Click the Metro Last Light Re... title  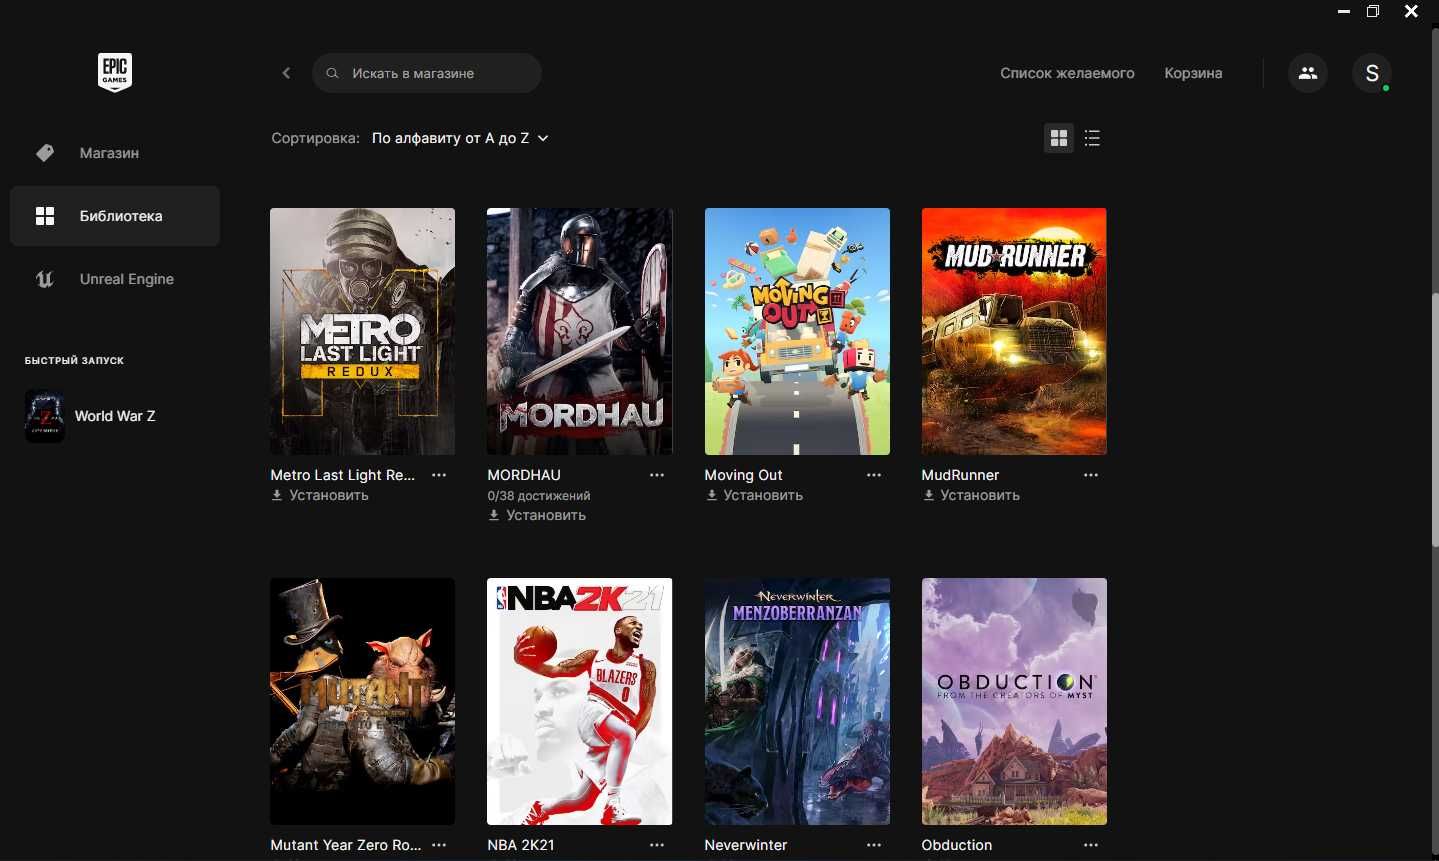[342, 475]
